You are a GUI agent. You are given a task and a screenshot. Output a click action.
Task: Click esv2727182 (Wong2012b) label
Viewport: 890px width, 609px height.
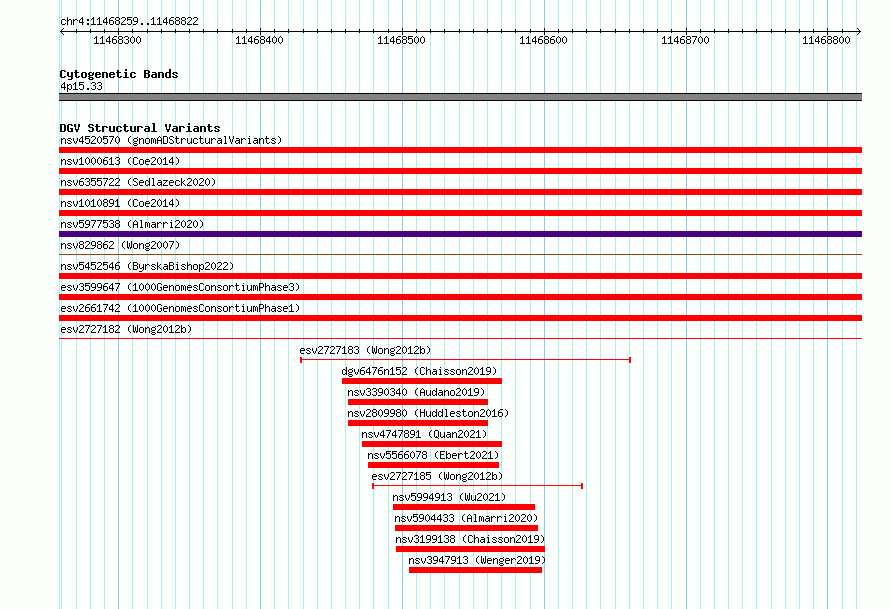126,329
